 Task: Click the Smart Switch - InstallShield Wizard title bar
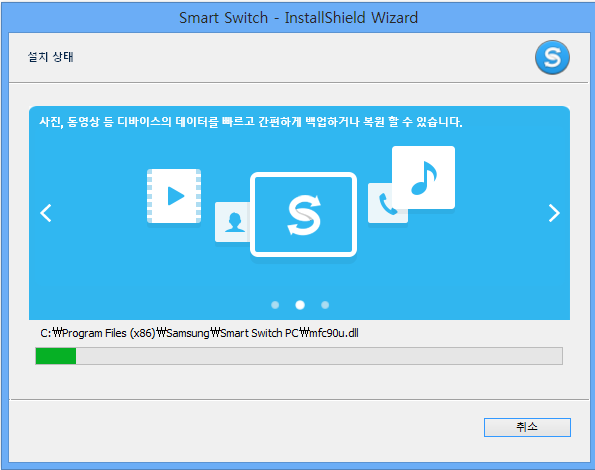click(298, 17)
